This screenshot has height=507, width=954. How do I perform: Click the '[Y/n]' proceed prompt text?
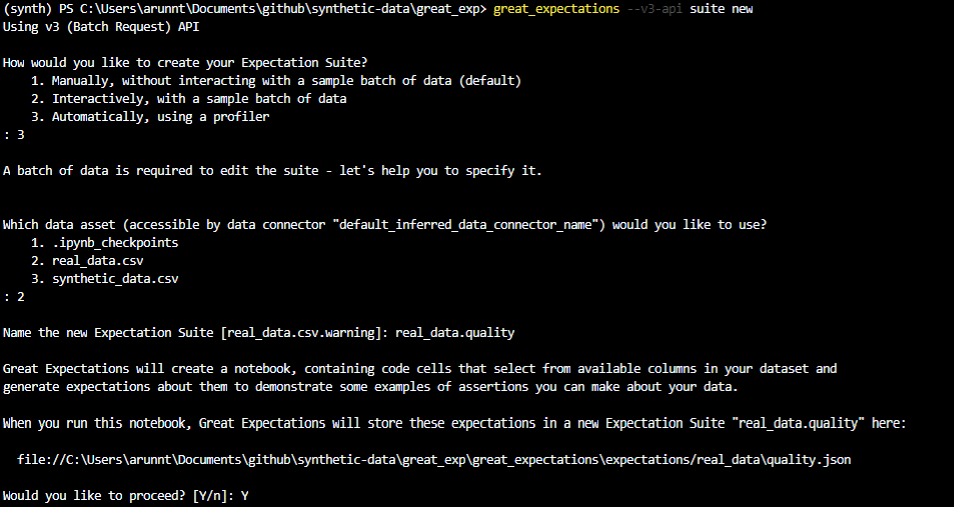(208, 495)
